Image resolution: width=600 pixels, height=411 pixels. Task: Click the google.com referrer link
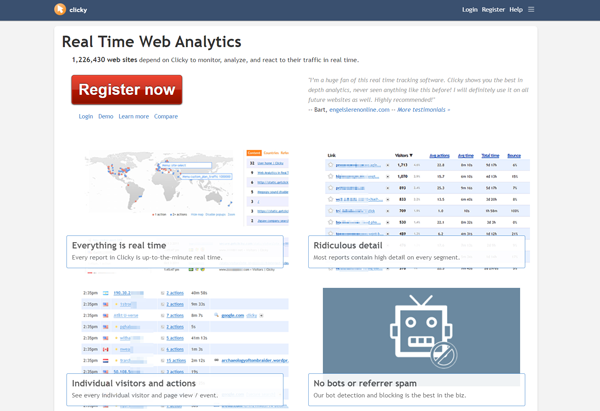(233, 316)
